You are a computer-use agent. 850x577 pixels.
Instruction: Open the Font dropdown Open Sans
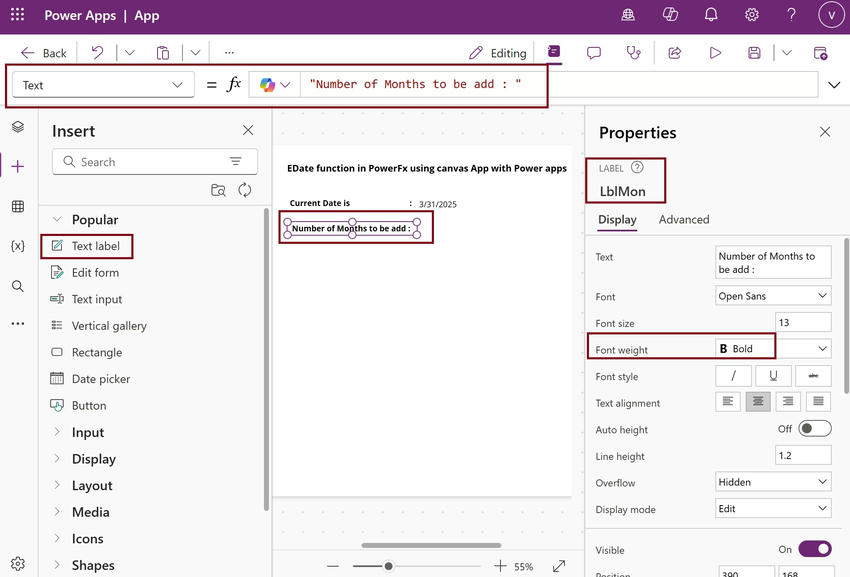773,296
